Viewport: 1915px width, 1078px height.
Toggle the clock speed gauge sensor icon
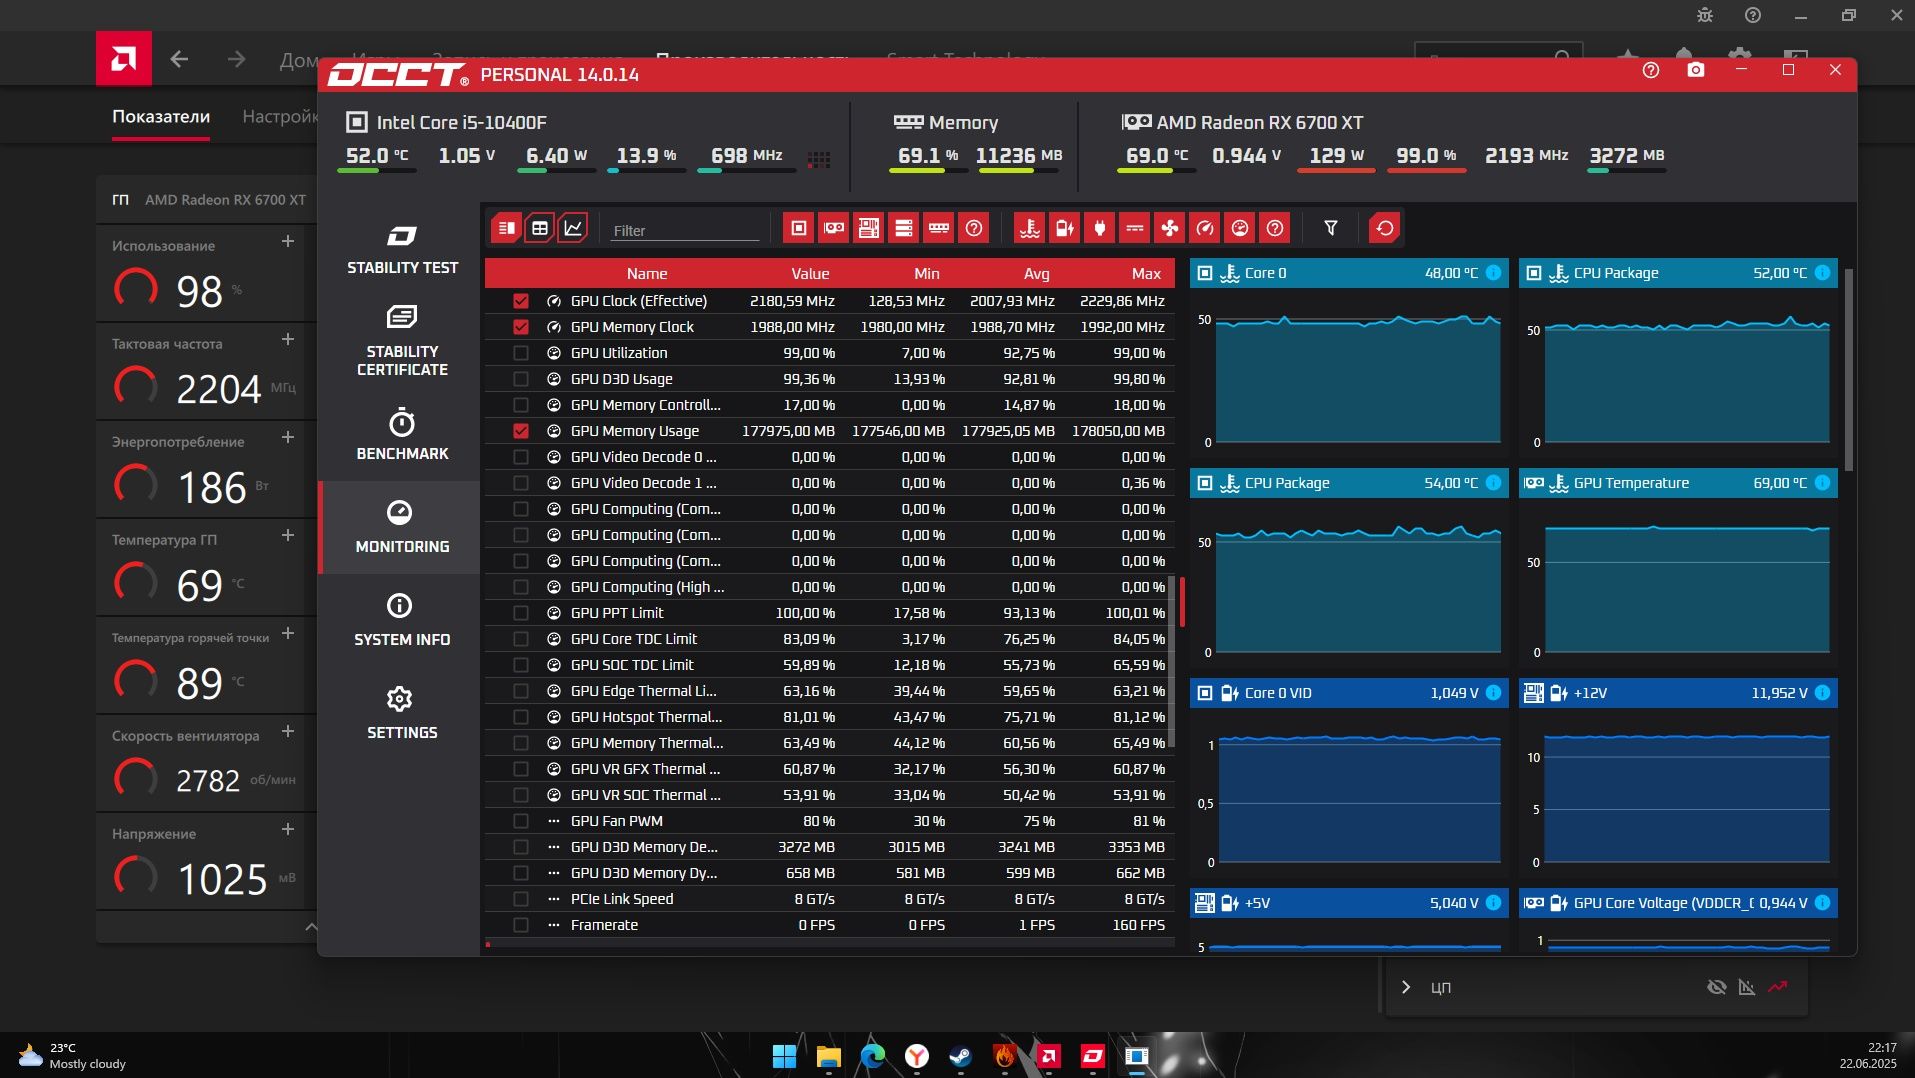click(x=1204, y=228)
